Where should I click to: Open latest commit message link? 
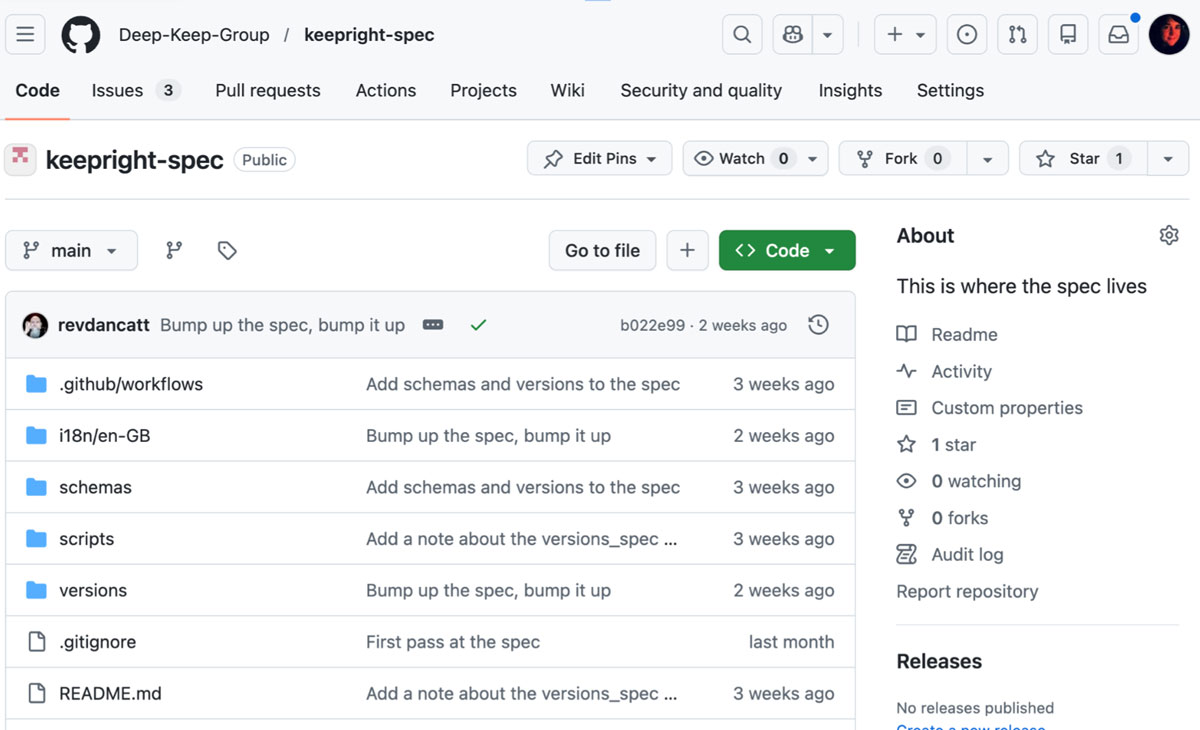[x=282, y=325]
